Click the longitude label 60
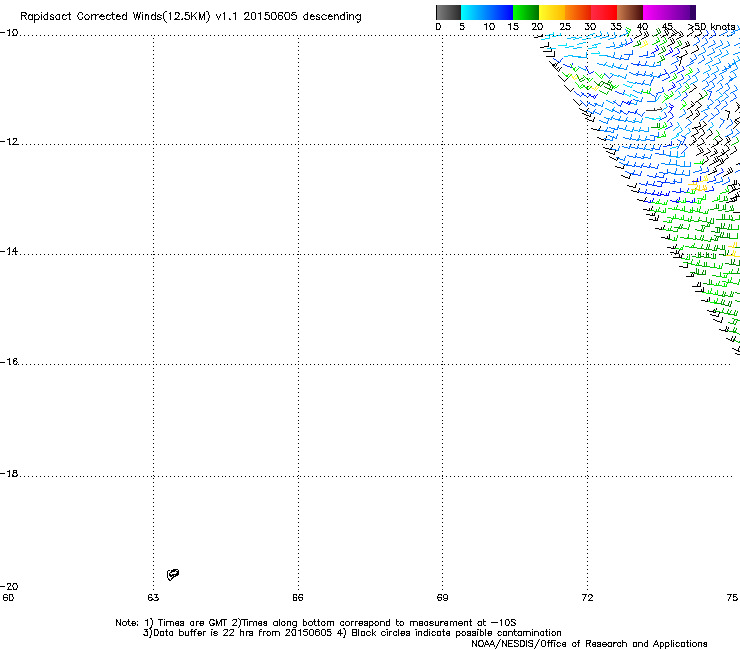The width and height of the screenshot is (740, 650). coord(8,598)
